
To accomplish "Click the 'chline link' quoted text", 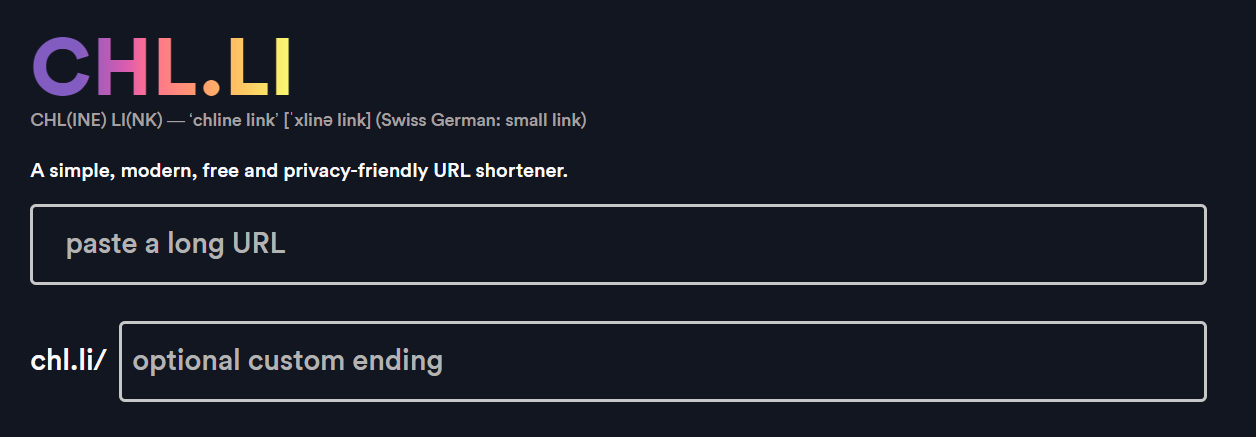I will click(x=233, y=120).
